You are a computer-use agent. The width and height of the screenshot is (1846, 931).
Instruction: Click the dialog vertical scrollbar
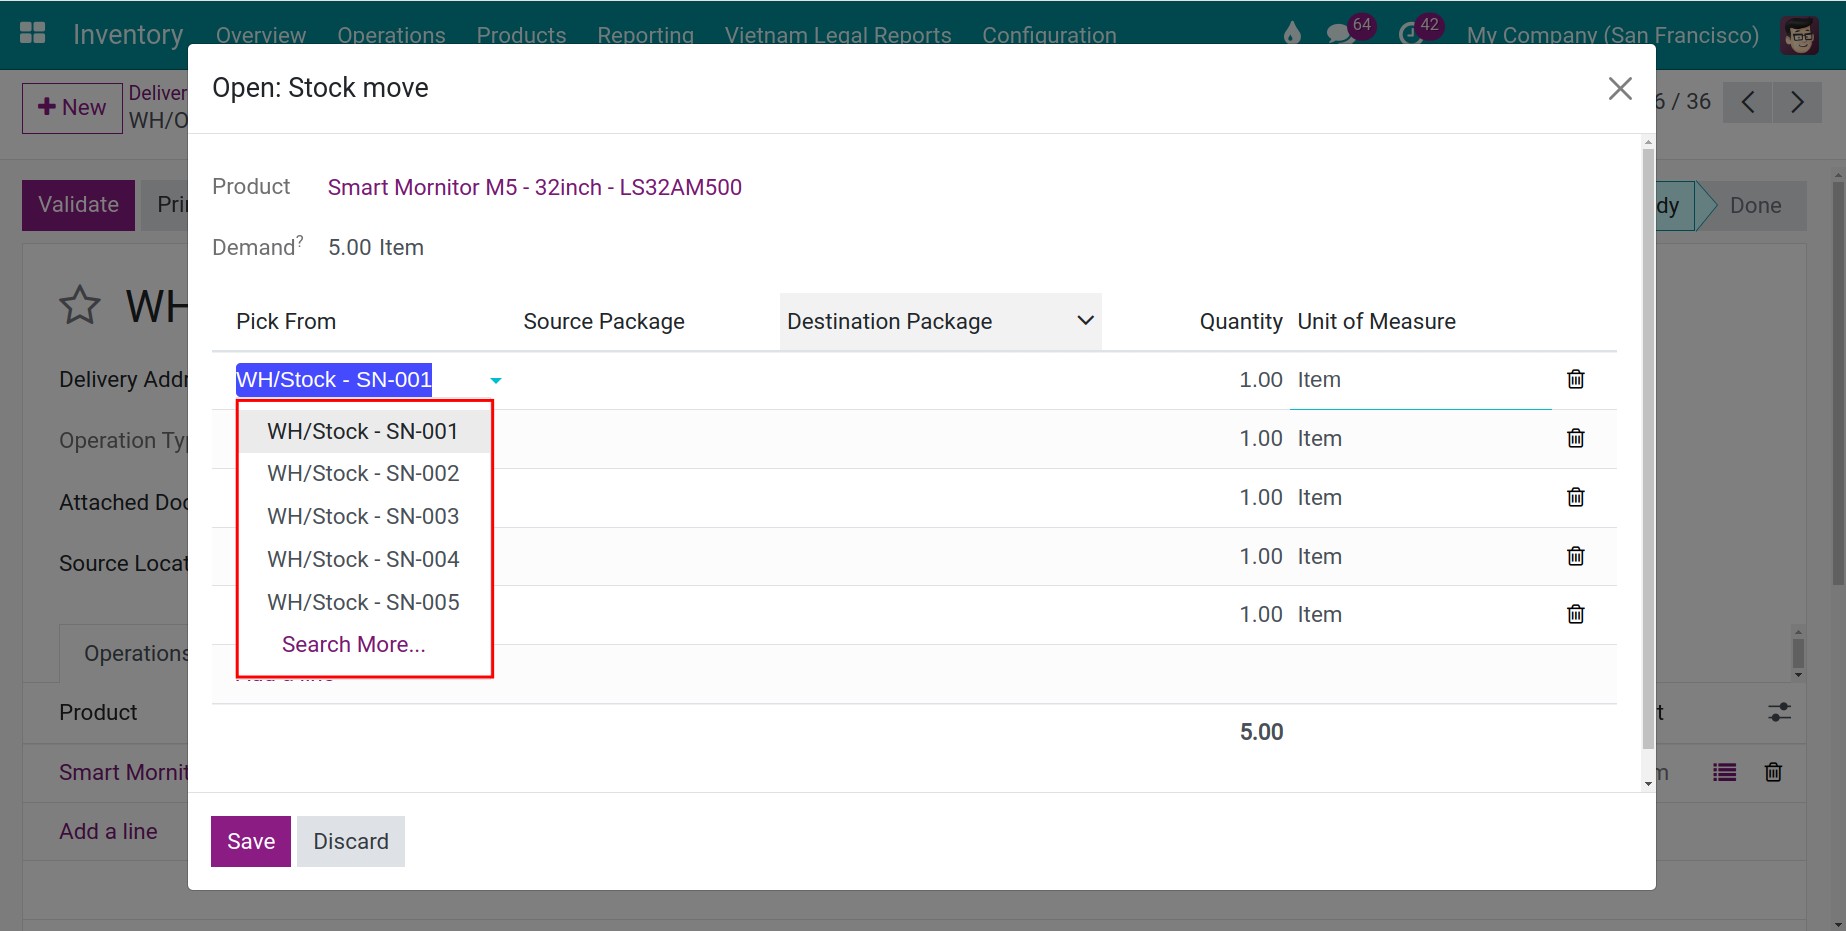1648,450
